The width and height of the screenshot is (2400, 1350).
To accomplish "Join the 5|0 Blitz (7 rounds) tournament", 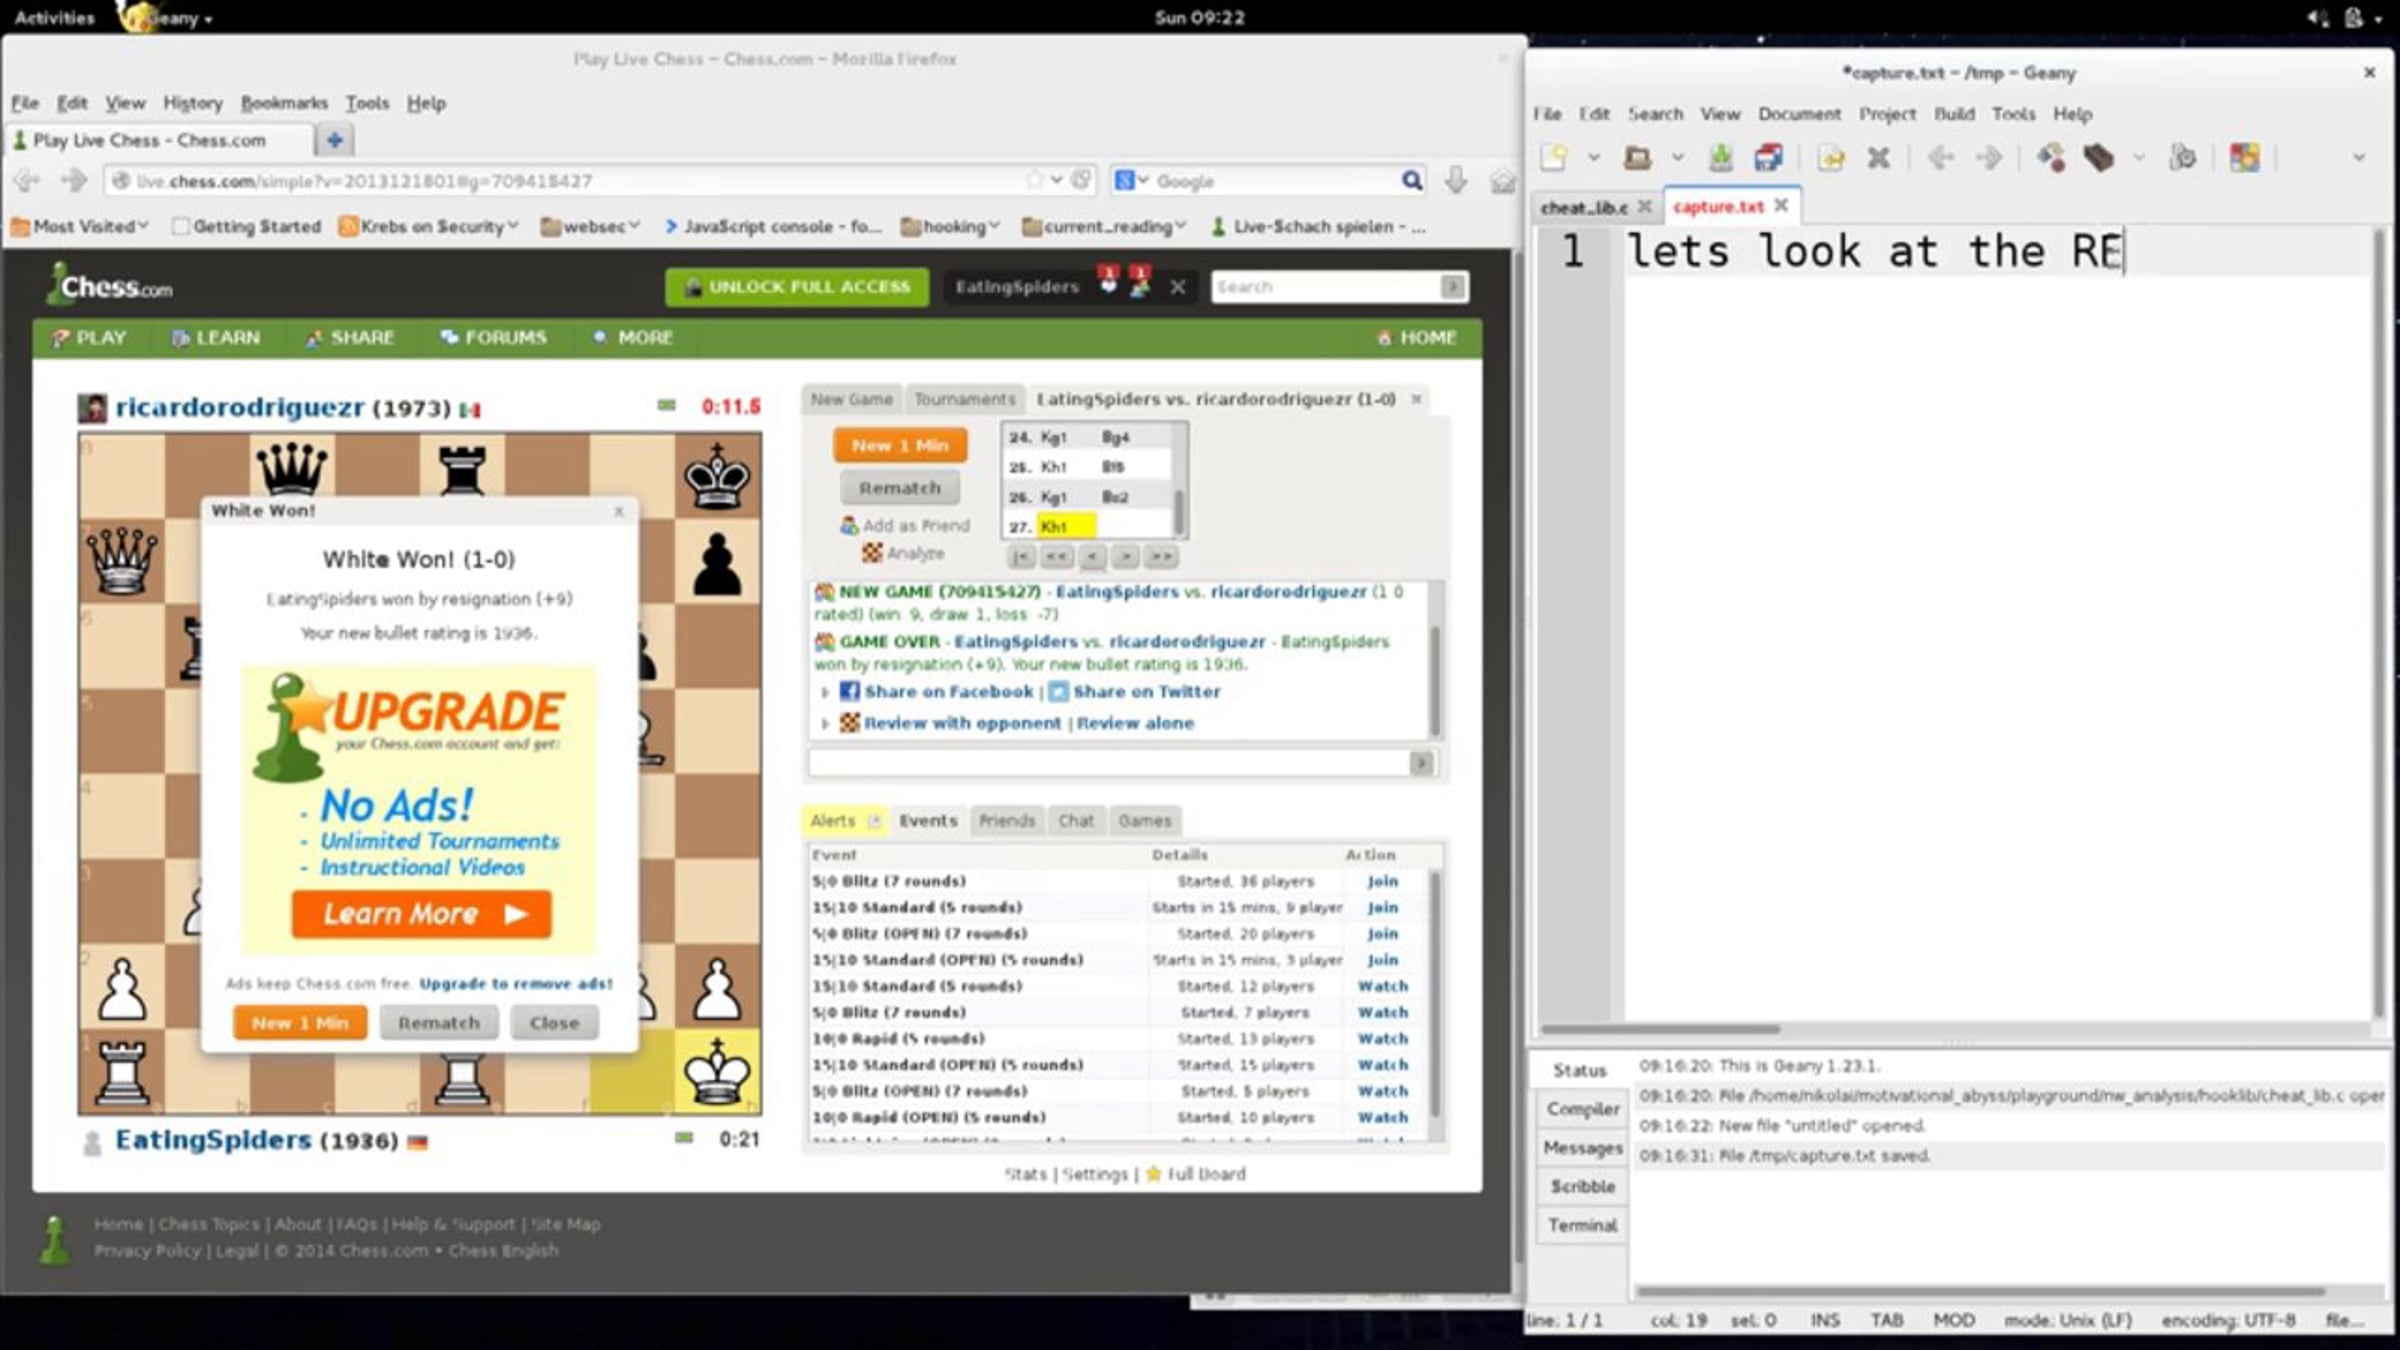I will [x=1383, y=881].
